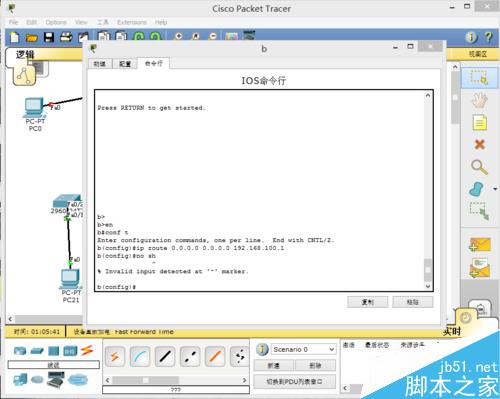Choose the Wireless Devices category icon
Viewport: 500px width, 399px height.
pos(70,351)
